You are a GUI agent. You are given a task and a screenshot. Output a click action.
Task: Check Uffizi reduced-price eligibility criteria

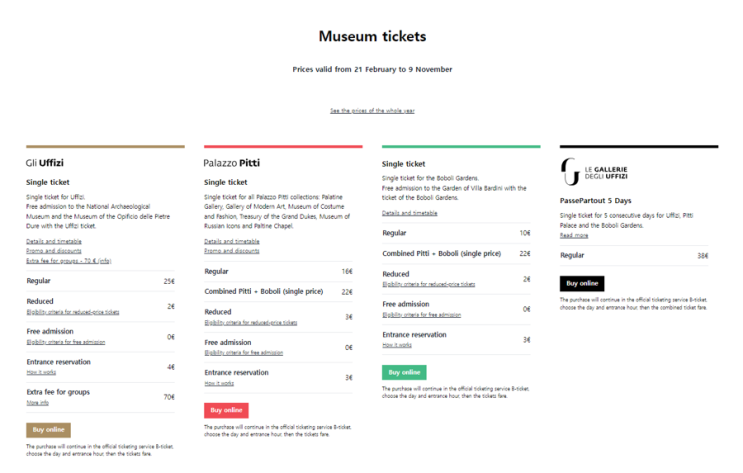[x=72, y=312]
